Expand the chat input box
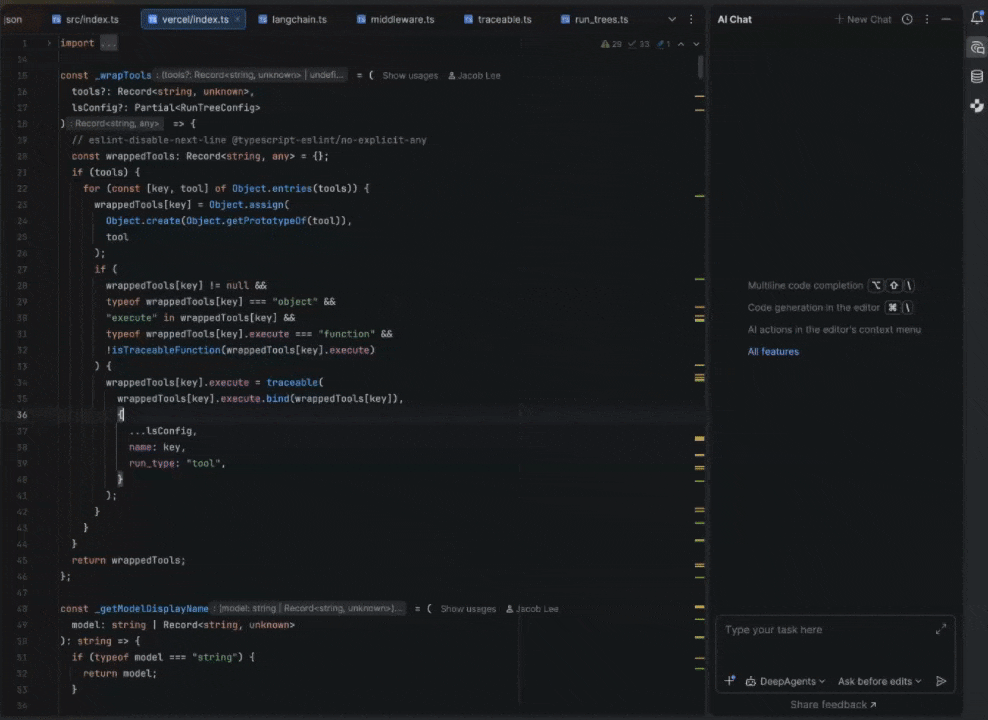Image resolution: width=988 pixels, height=720 pixels. point(940,629)
